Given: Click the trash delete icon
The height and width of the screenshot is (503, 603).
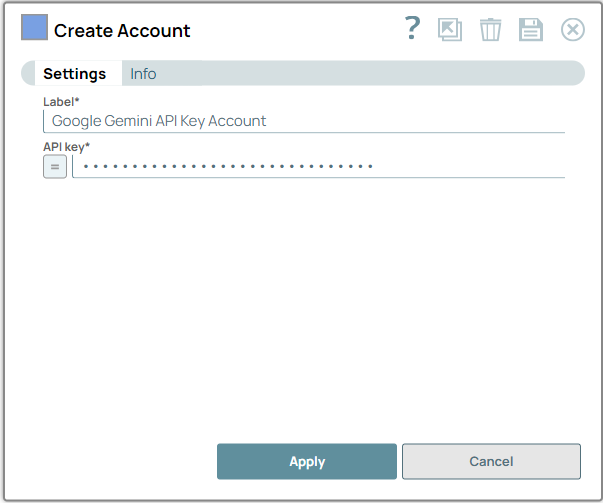Looking at the screenshot, I should tap(490, 30).
